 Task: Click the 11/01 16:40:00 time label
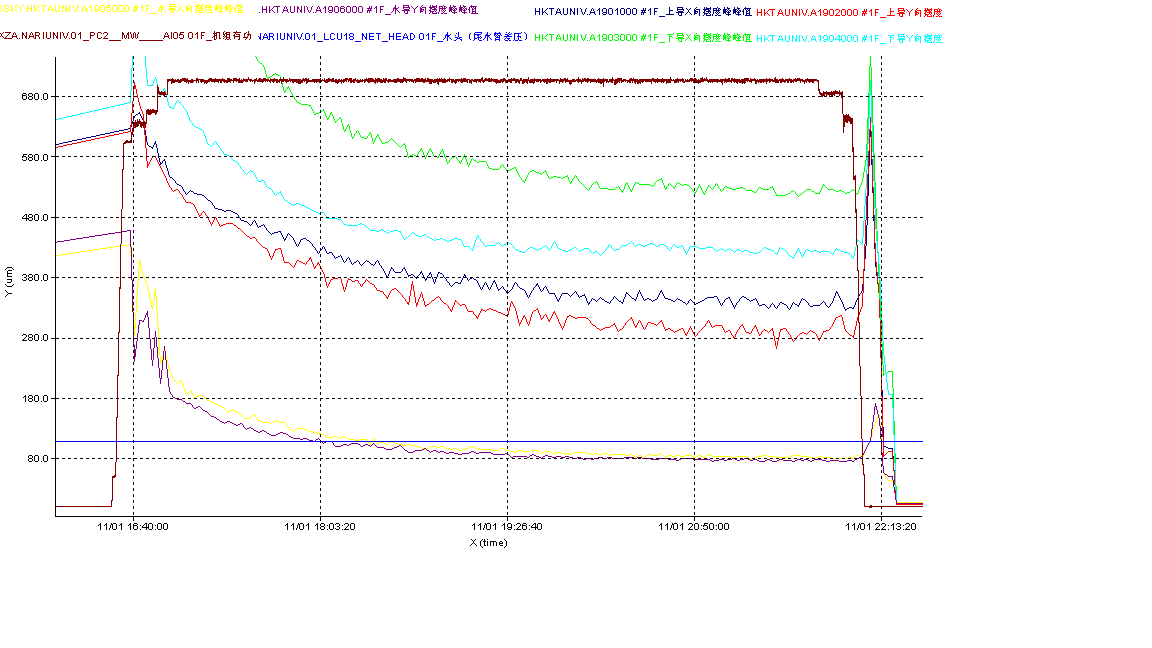132,526
